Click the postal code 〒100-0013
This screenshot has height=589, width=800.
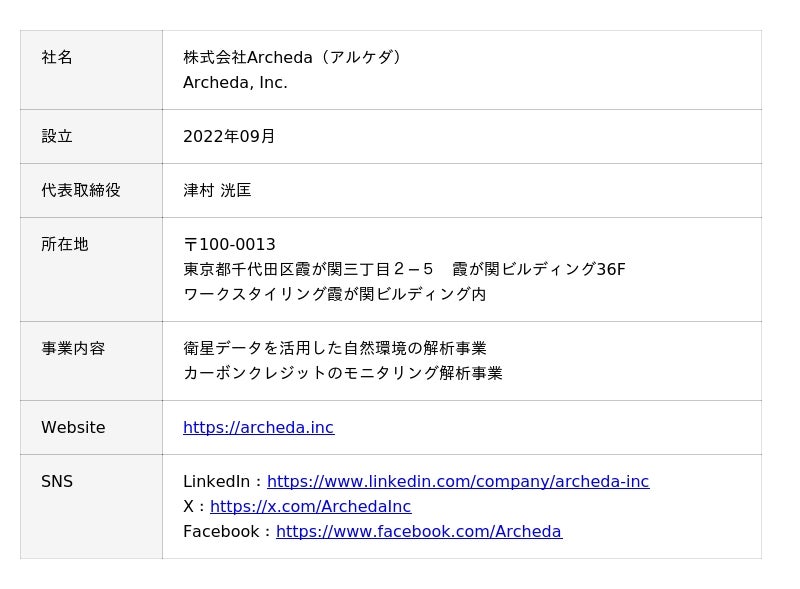(x=229, y=245)
